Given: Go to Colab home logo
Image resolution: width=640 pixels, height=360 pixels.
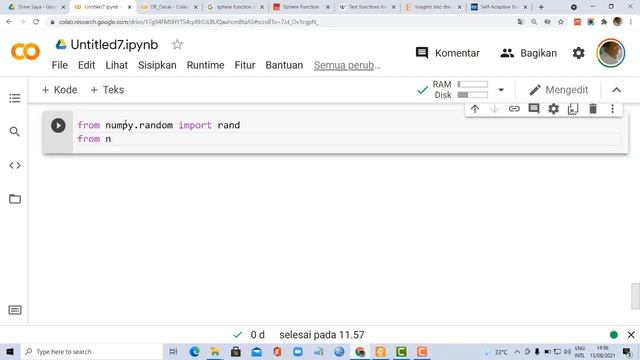Looking at the screenshot, I should [25, 52].
